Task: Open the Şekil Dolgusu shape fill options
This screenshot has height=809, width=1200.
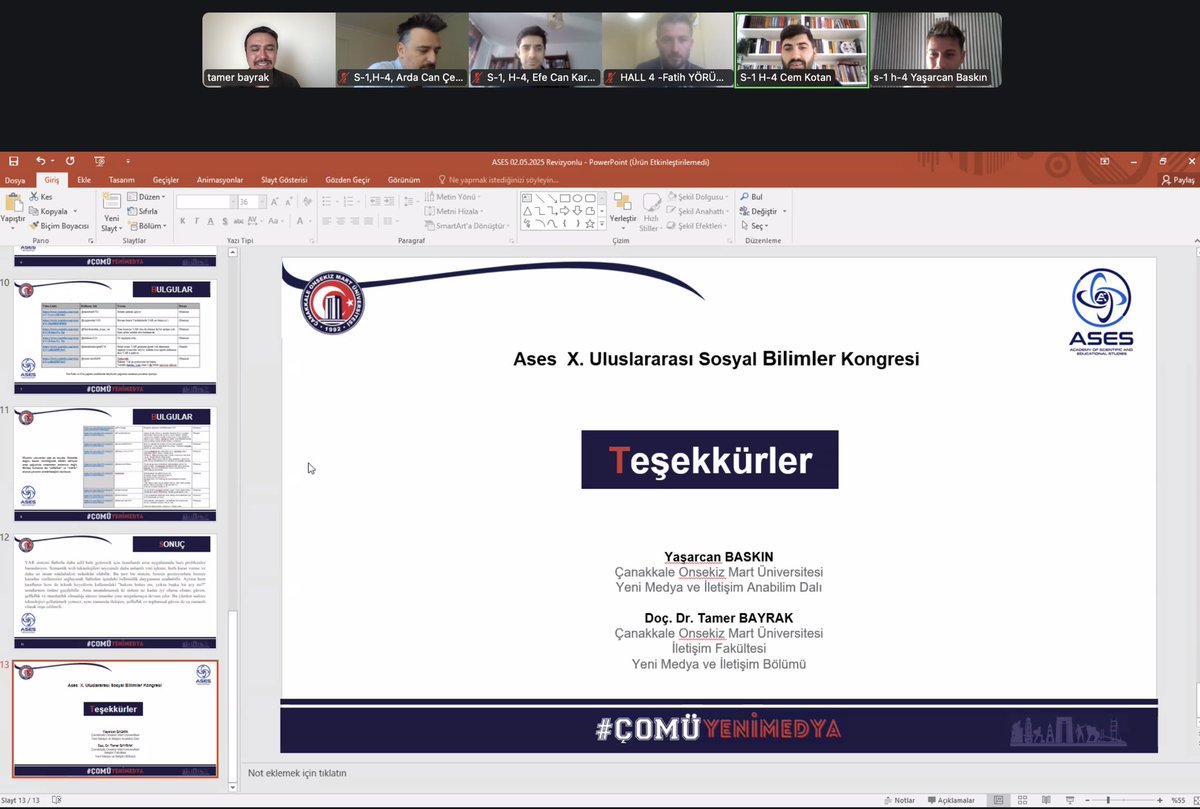Action: click(x=697, y=197)
